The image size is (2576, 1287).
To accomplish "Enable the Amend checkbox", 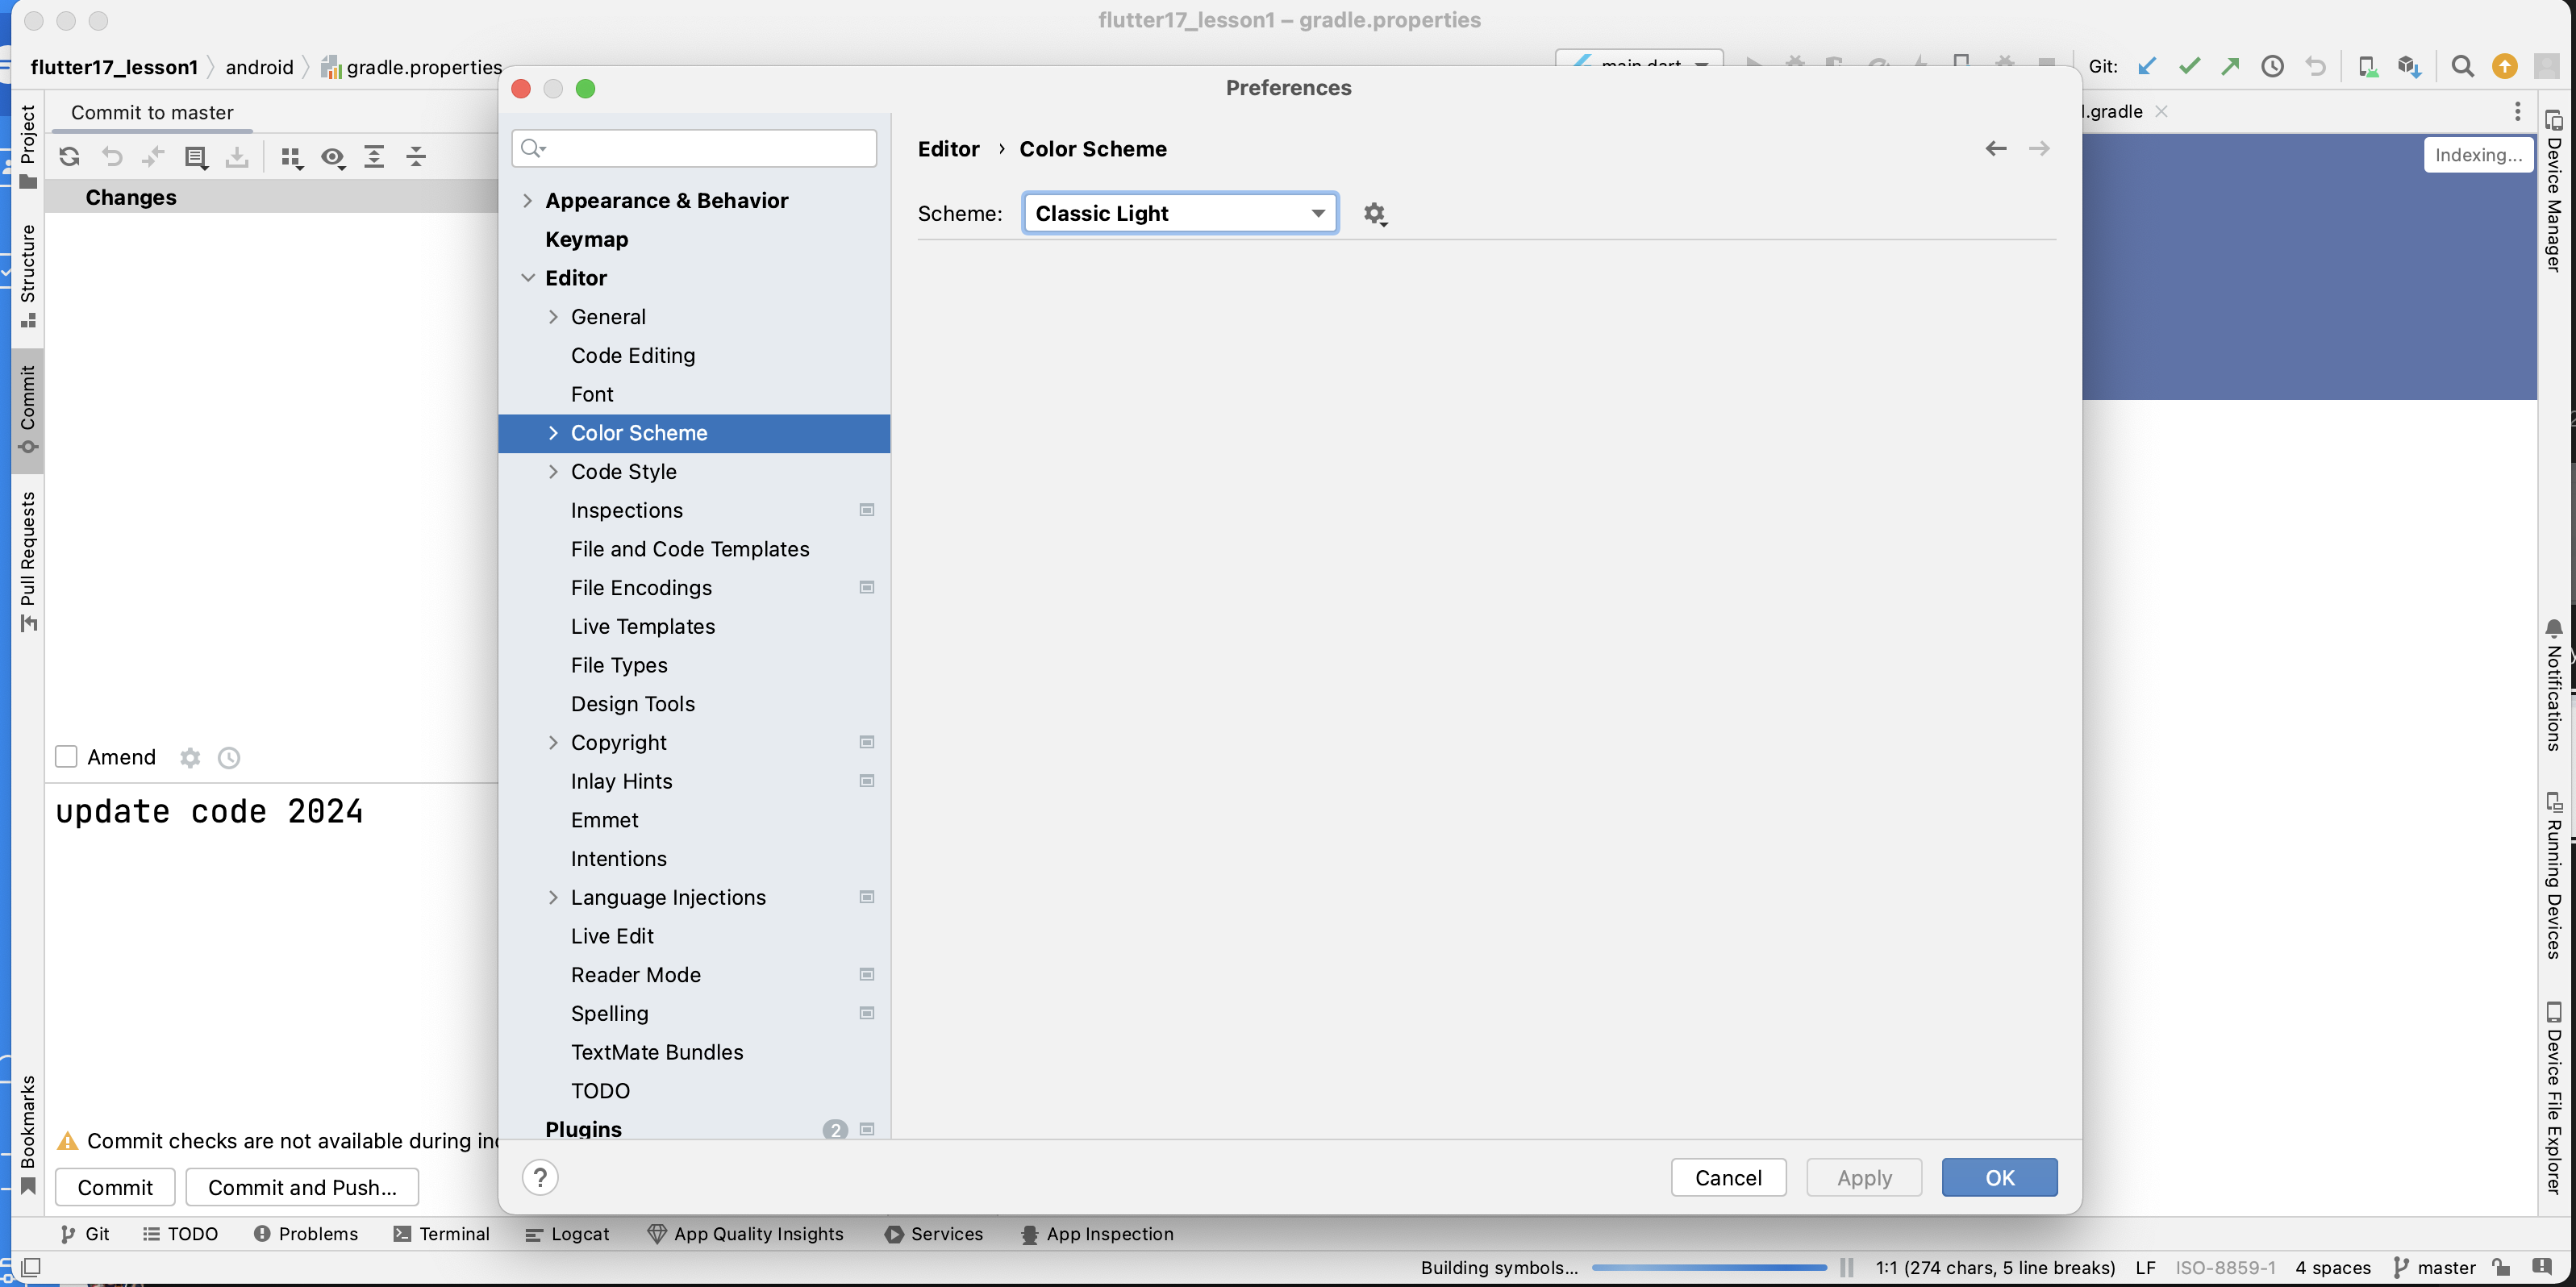I will click(66, 757).
